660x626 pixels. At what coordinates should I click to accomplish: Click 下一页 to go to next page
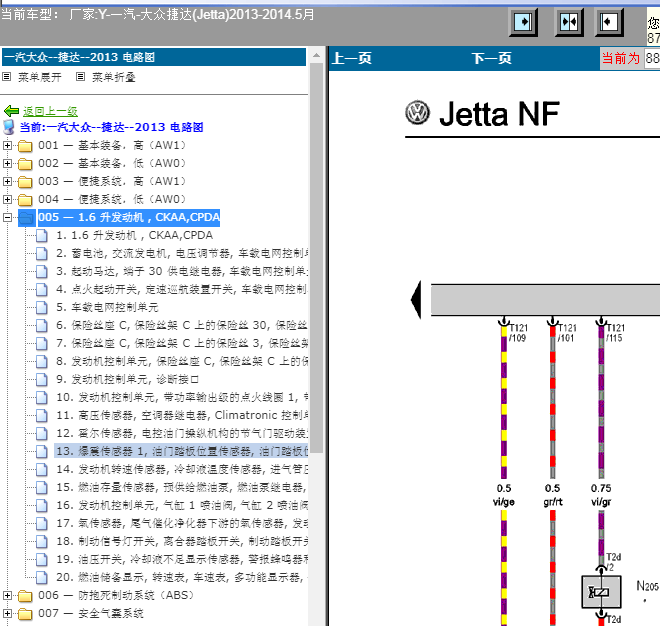point(491,58)
